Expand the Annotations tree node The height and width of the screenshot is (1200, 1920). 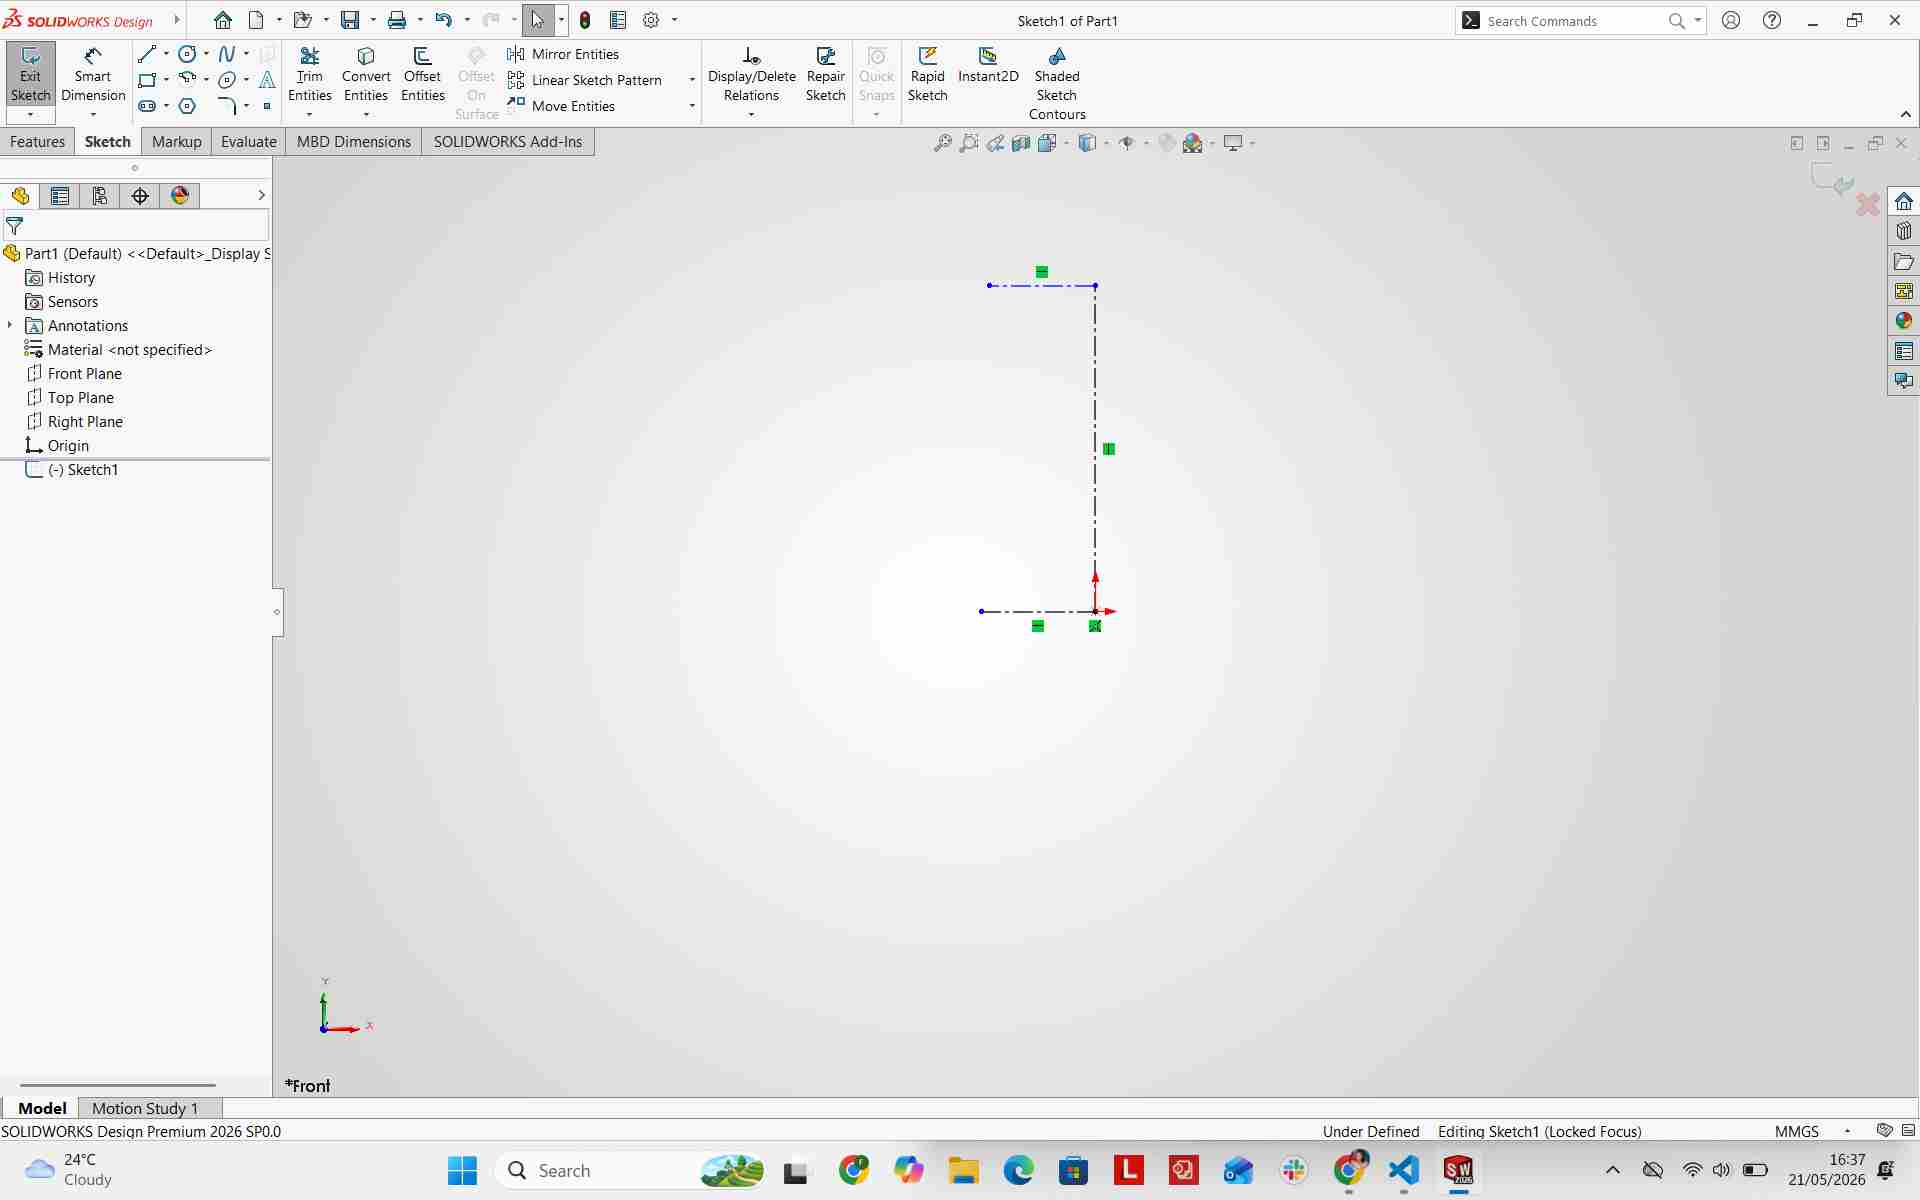click(10, 325)
